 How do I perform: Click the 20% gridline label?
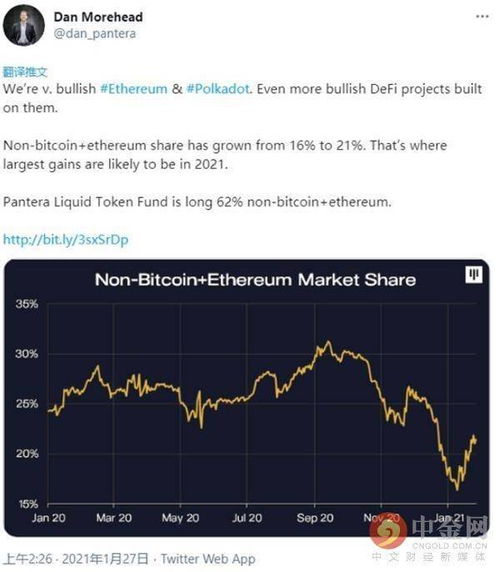coord(27,454)
